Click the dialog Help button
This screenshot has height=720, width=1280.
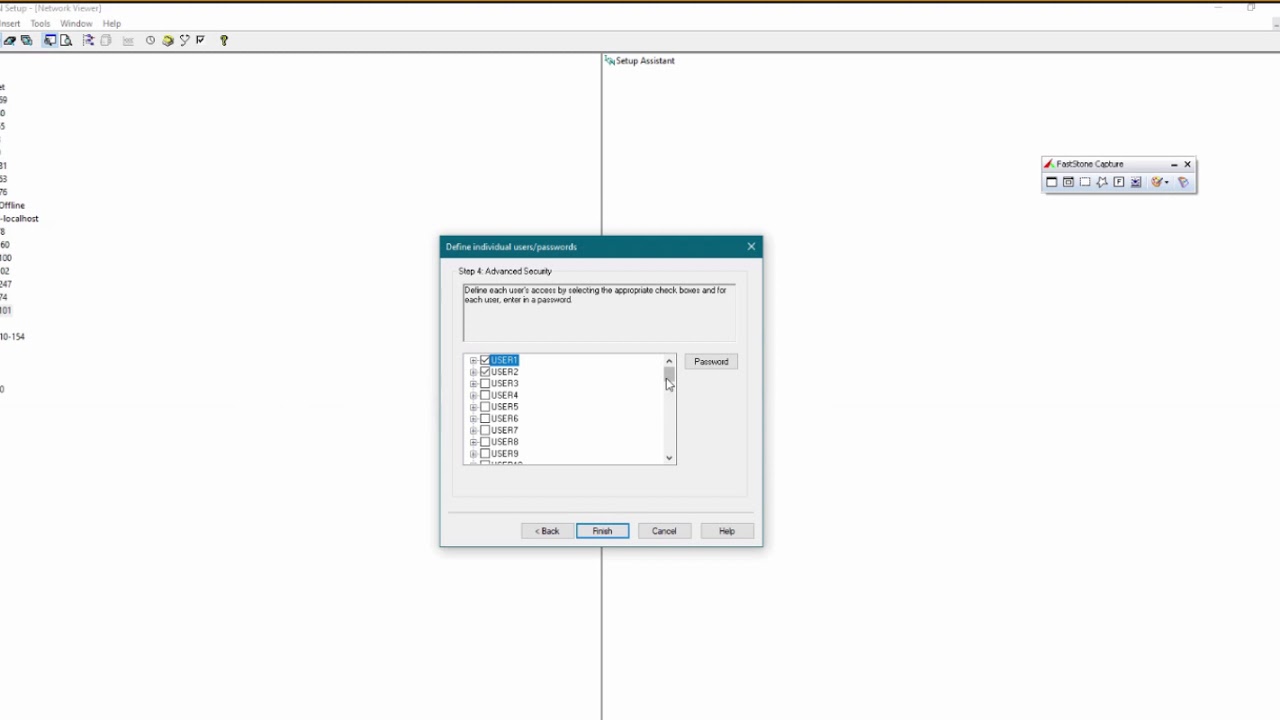click(x=727, y=531)
